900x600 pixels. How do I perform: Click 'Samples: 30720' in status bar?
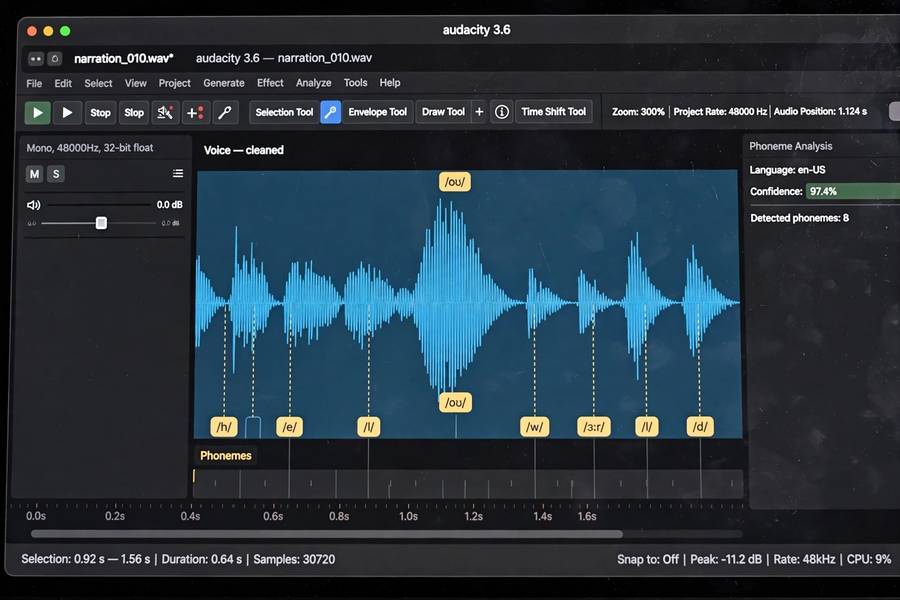pos(294,559)
